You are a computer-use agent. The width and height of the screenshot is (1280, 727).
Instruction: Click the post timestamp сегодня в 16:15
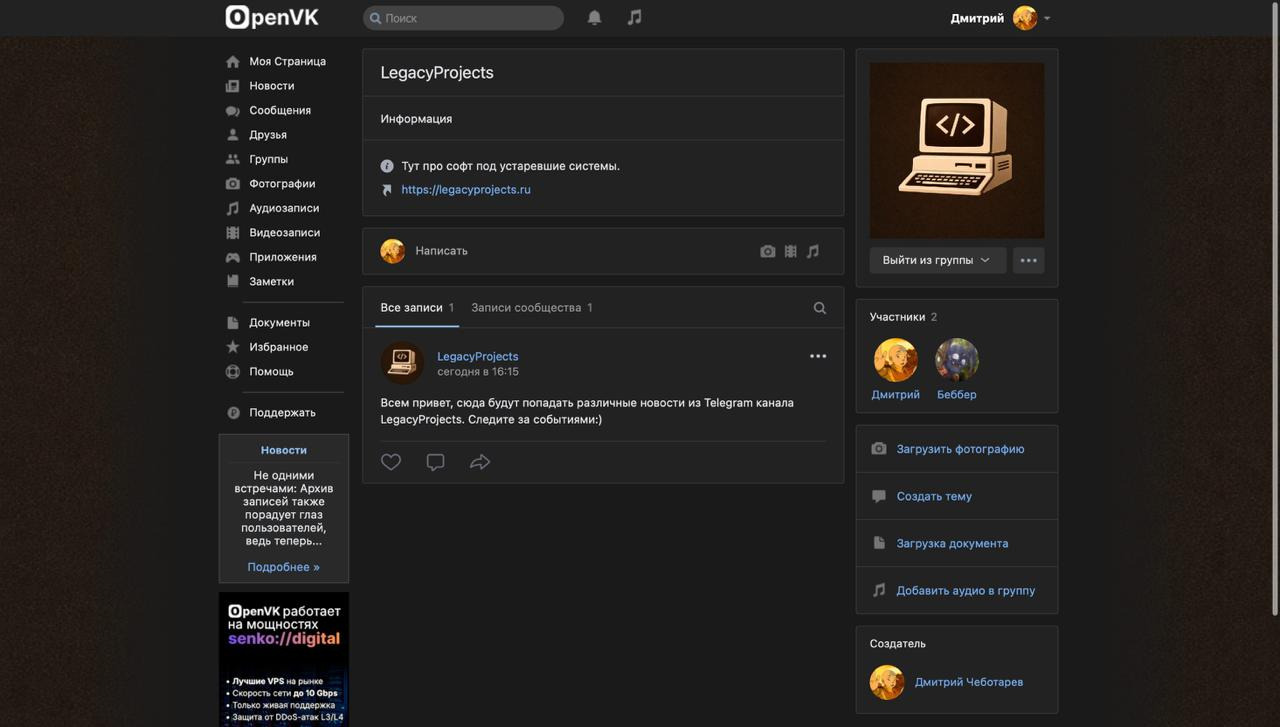(x=478, y=372)
